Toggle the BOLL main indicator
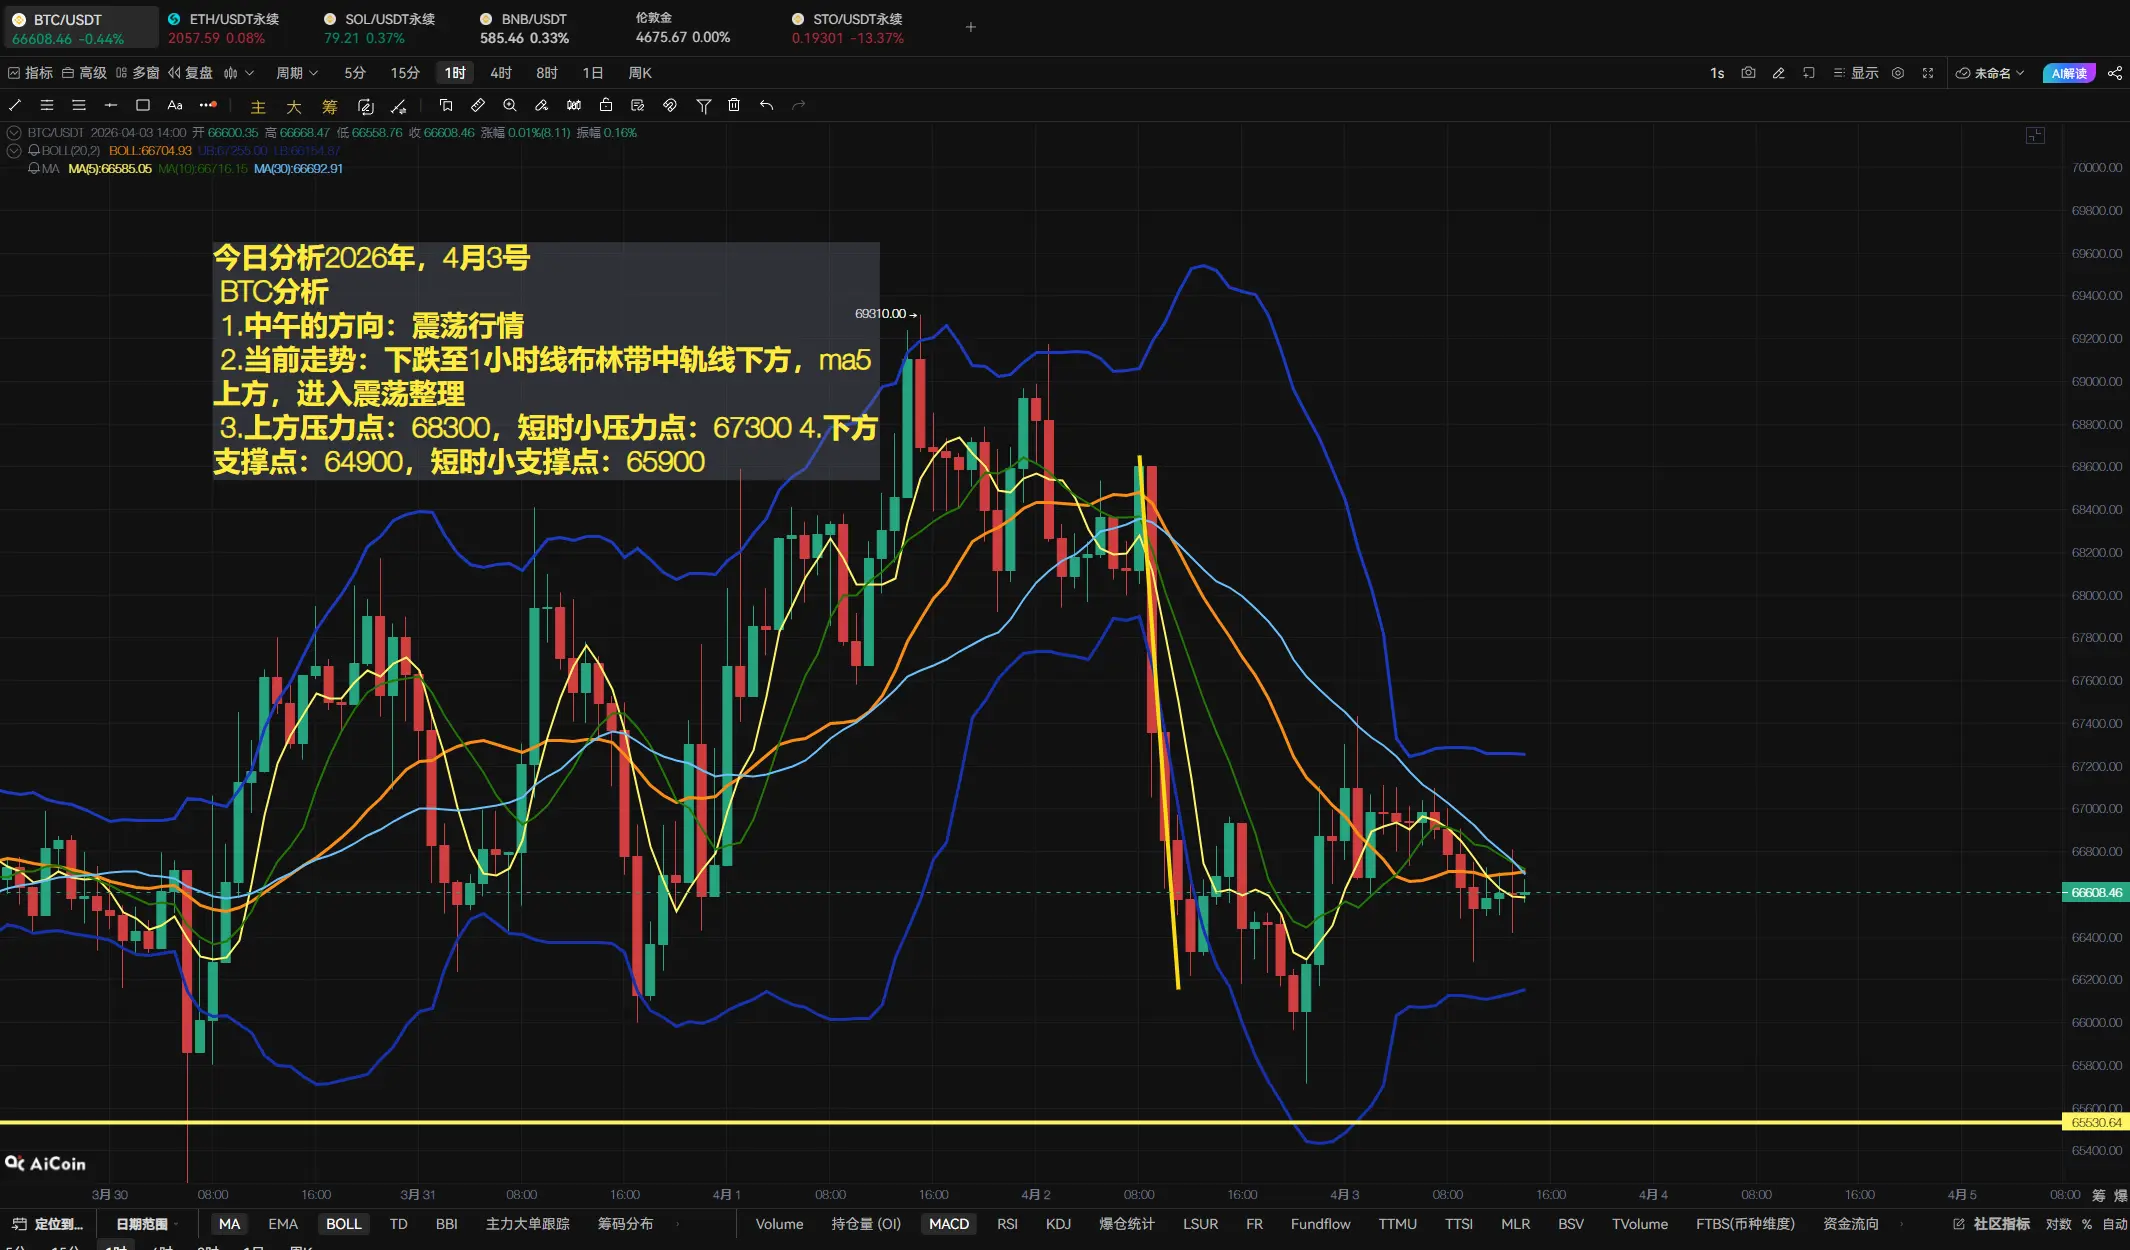 pyautogui.click(x=343, y=1224)
